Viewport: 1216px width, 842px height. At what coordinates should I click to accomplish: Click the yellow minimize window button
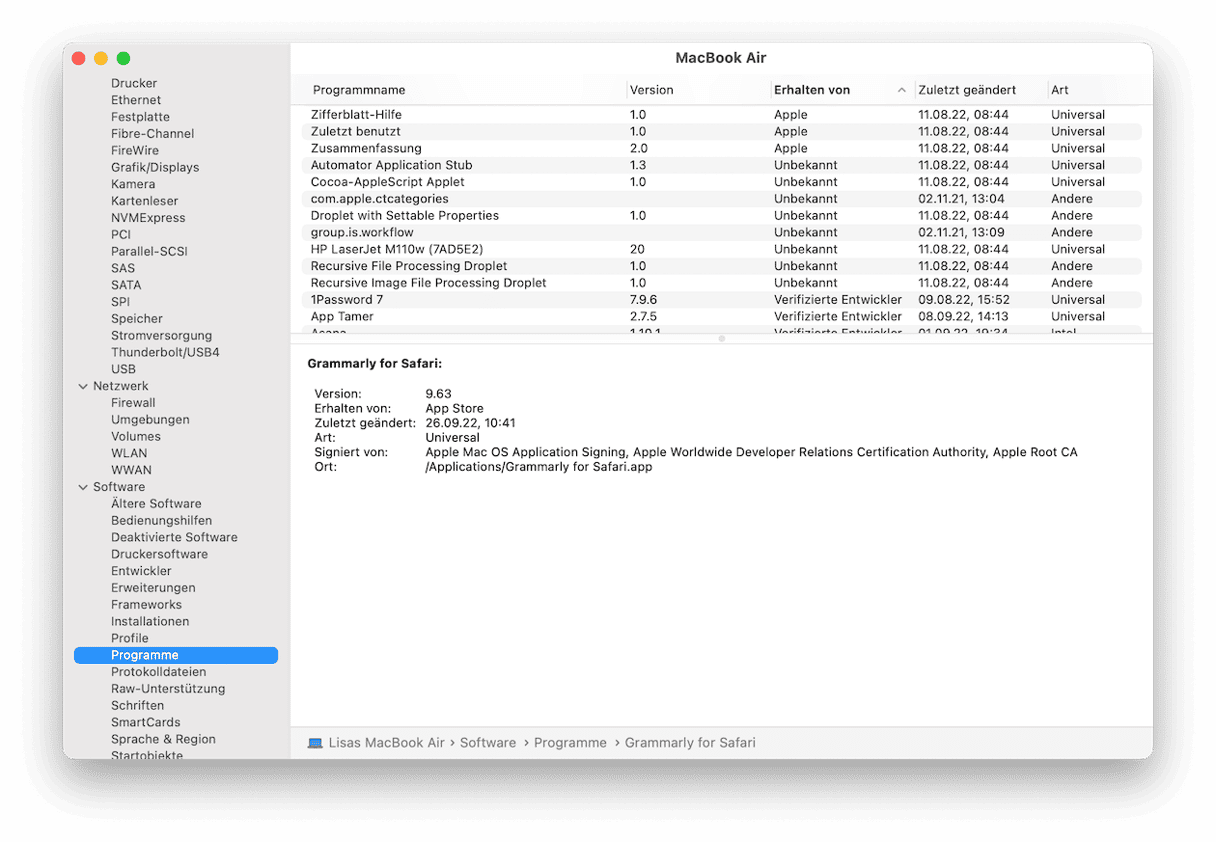(101, 59)
